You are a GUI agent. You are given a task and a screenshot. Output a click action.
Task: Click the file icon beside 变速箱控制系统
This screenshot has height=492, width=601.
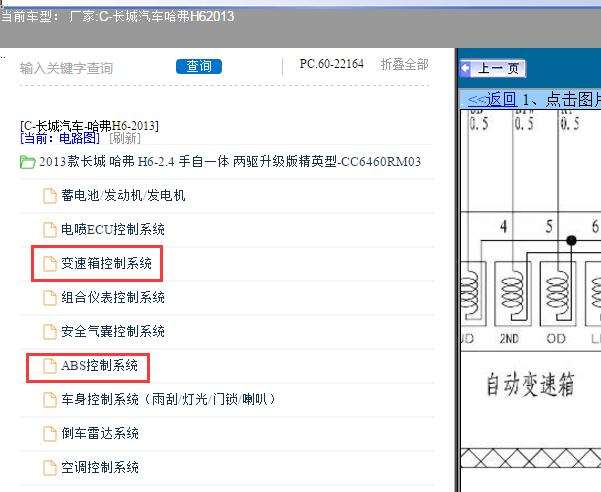[x=50, y=264]
